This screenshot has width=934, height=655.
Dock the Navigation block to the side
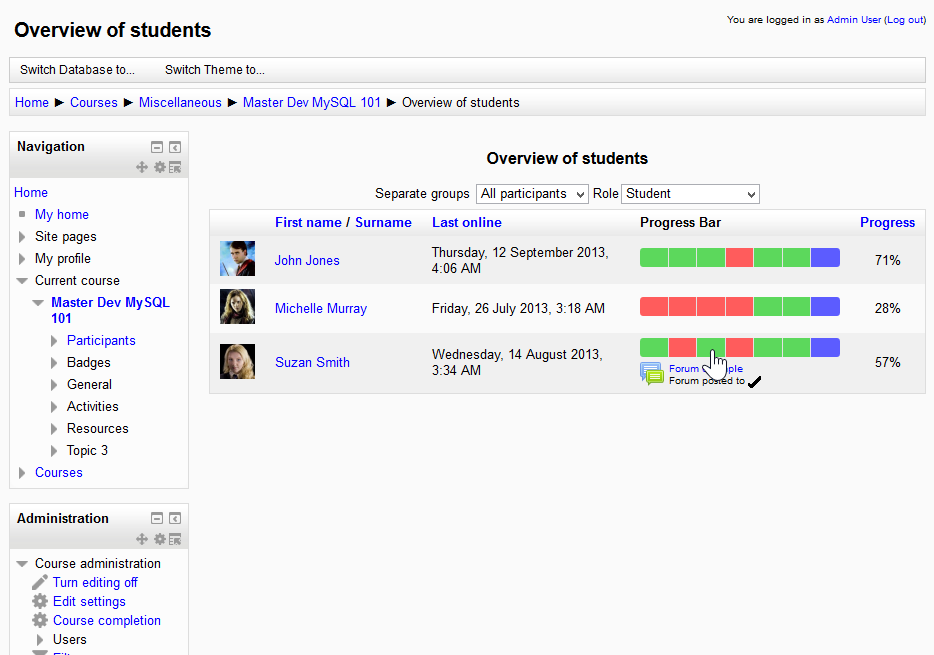pos(175,147)
